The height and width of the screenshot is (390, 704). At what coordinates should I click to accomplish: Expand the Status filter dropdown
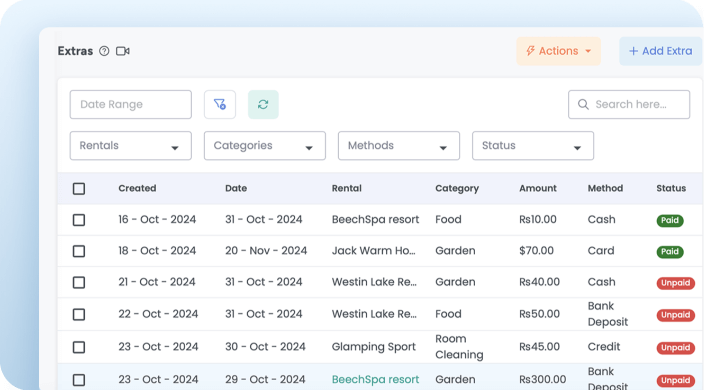coord(533,146)
